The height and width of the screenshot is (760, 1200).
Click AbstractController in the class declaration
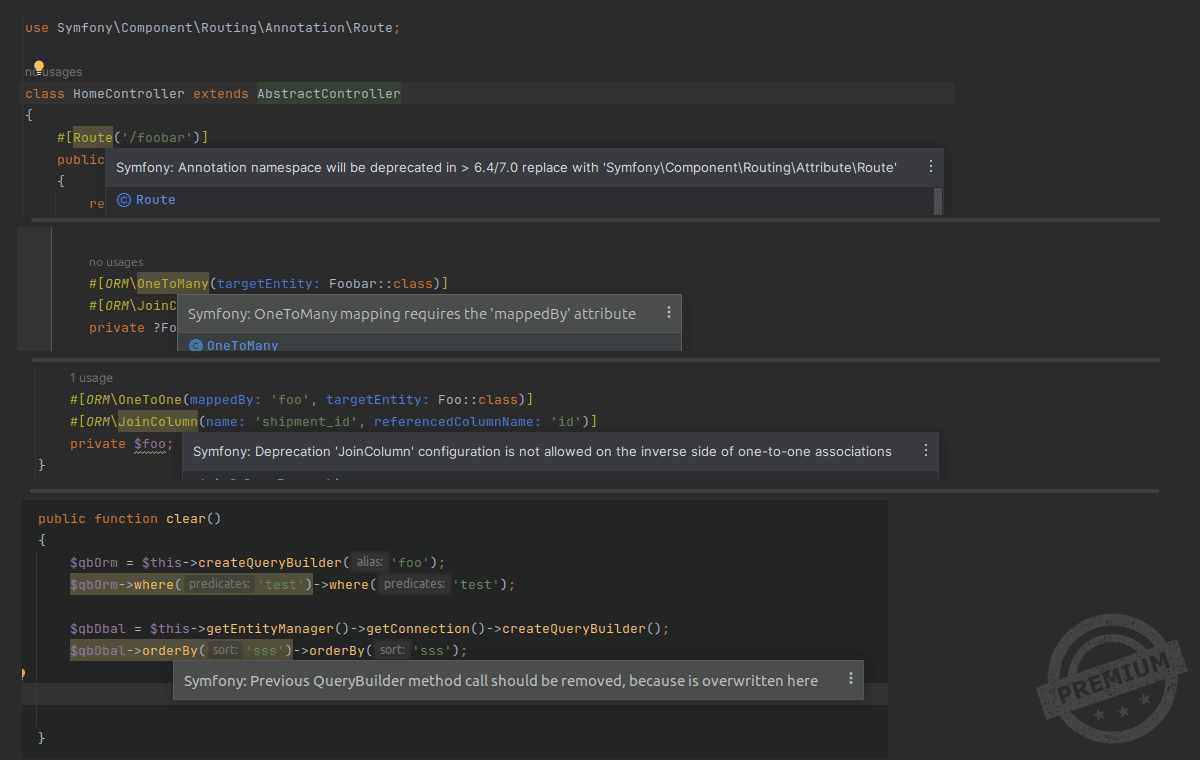coord(328,94)
